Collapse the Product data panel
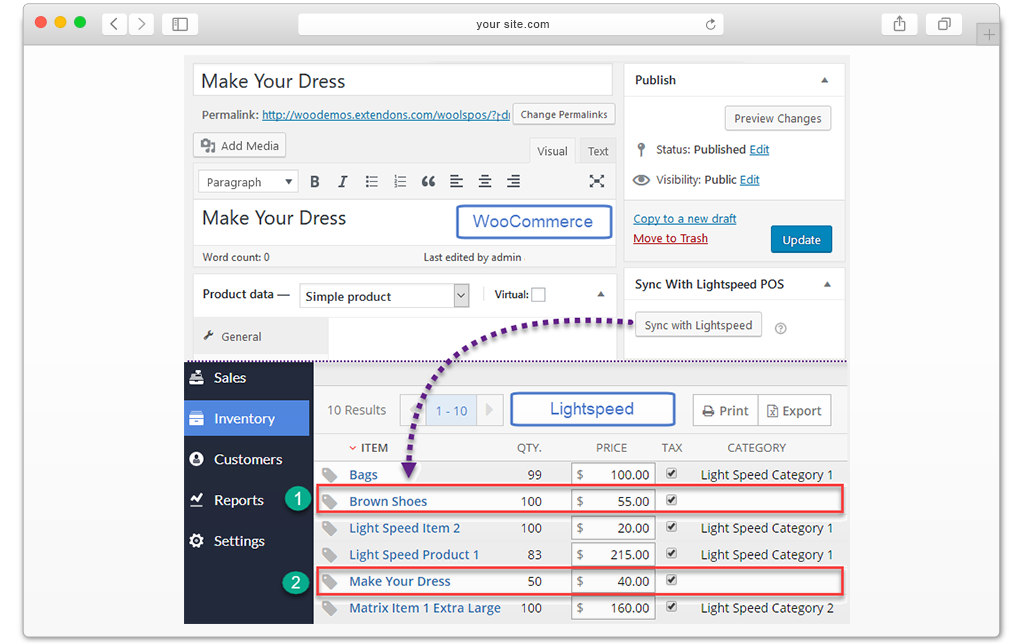Viewport: 1024px width, 643px height. coord(601,294)
